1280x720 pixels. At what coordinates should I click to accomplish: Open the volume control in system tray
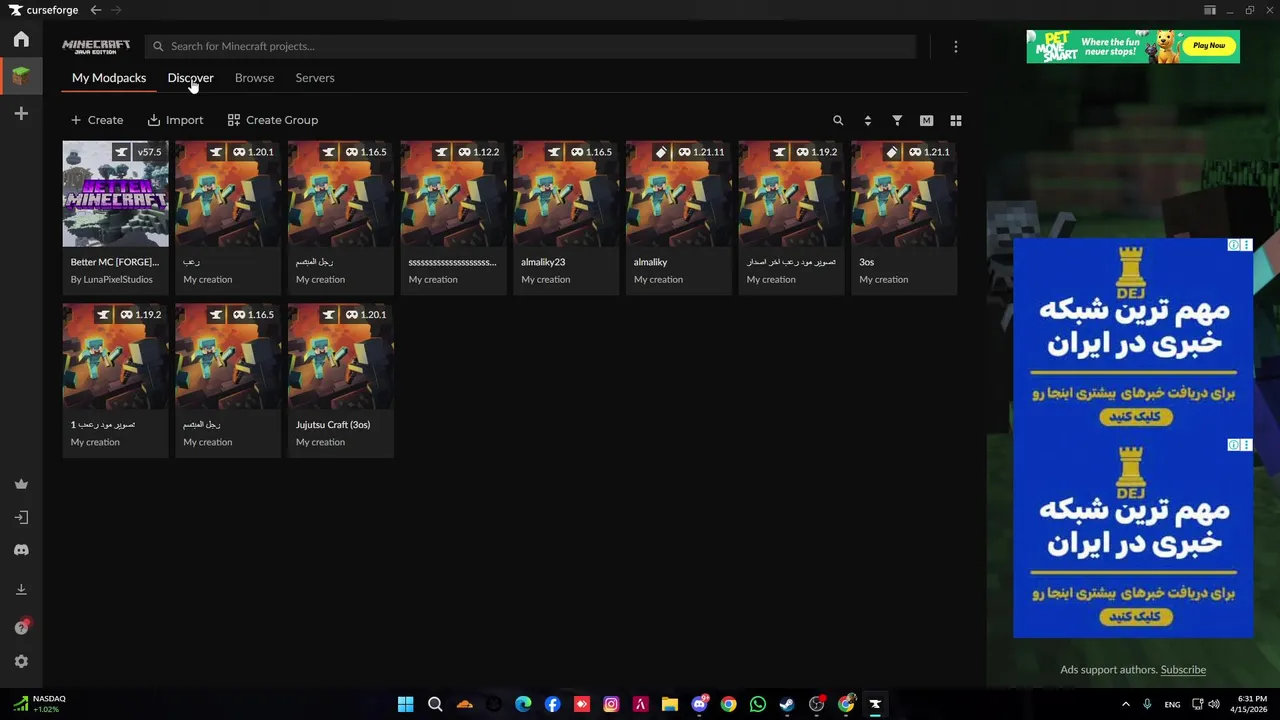tap(1214, 704)
